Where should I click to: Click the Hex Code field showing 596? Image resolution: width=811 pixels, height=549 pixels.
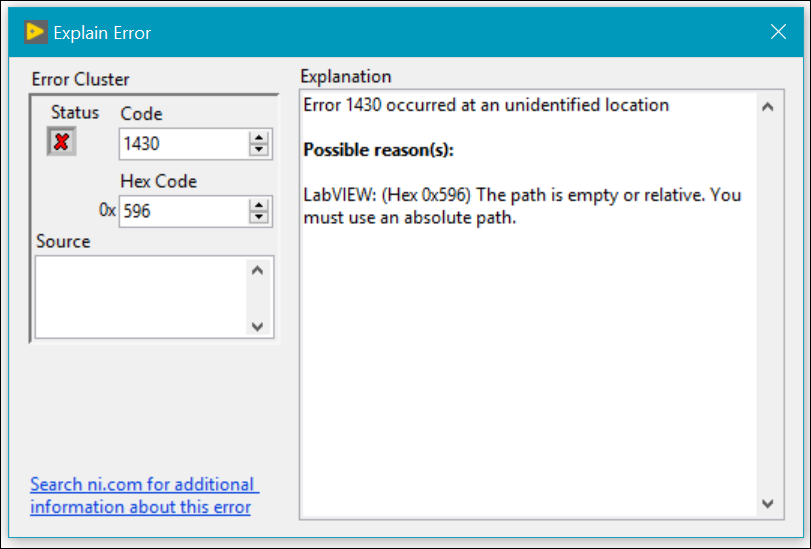182,212
